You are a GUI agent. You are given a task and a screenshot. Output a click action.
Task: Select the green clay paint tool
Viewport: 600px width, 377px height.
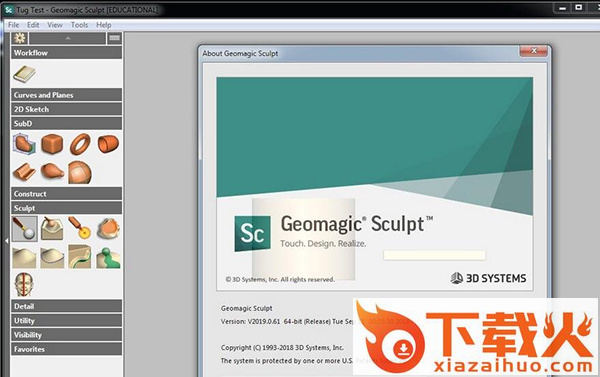pyautogui.click(x=108, y=257)
